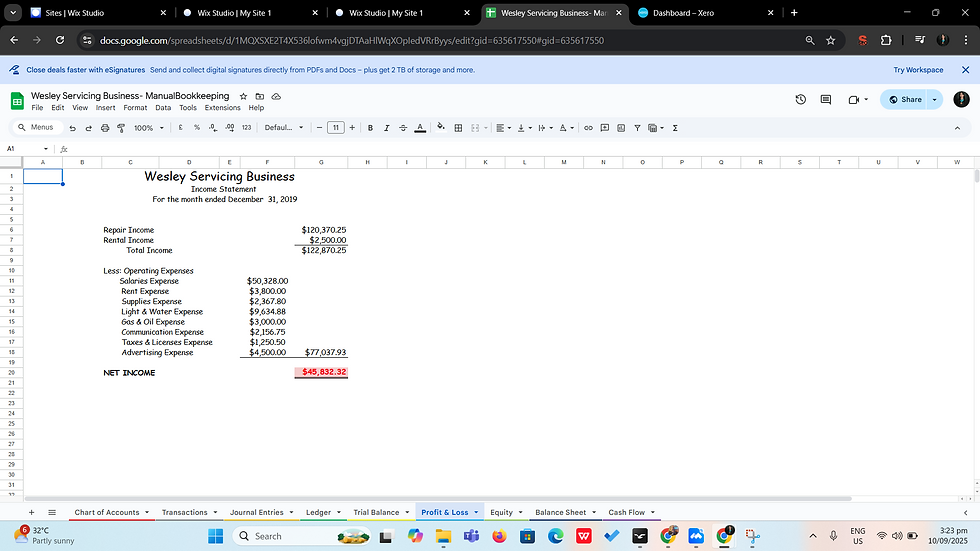This screenshot has width=980, height=551.
Task: Toggle bold formatting
Action: (370, 127)
